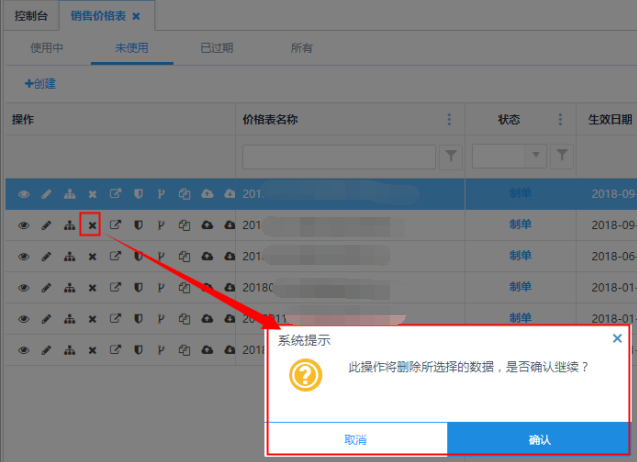Click the branch icon in the fifth row

(x=161, y=318)
